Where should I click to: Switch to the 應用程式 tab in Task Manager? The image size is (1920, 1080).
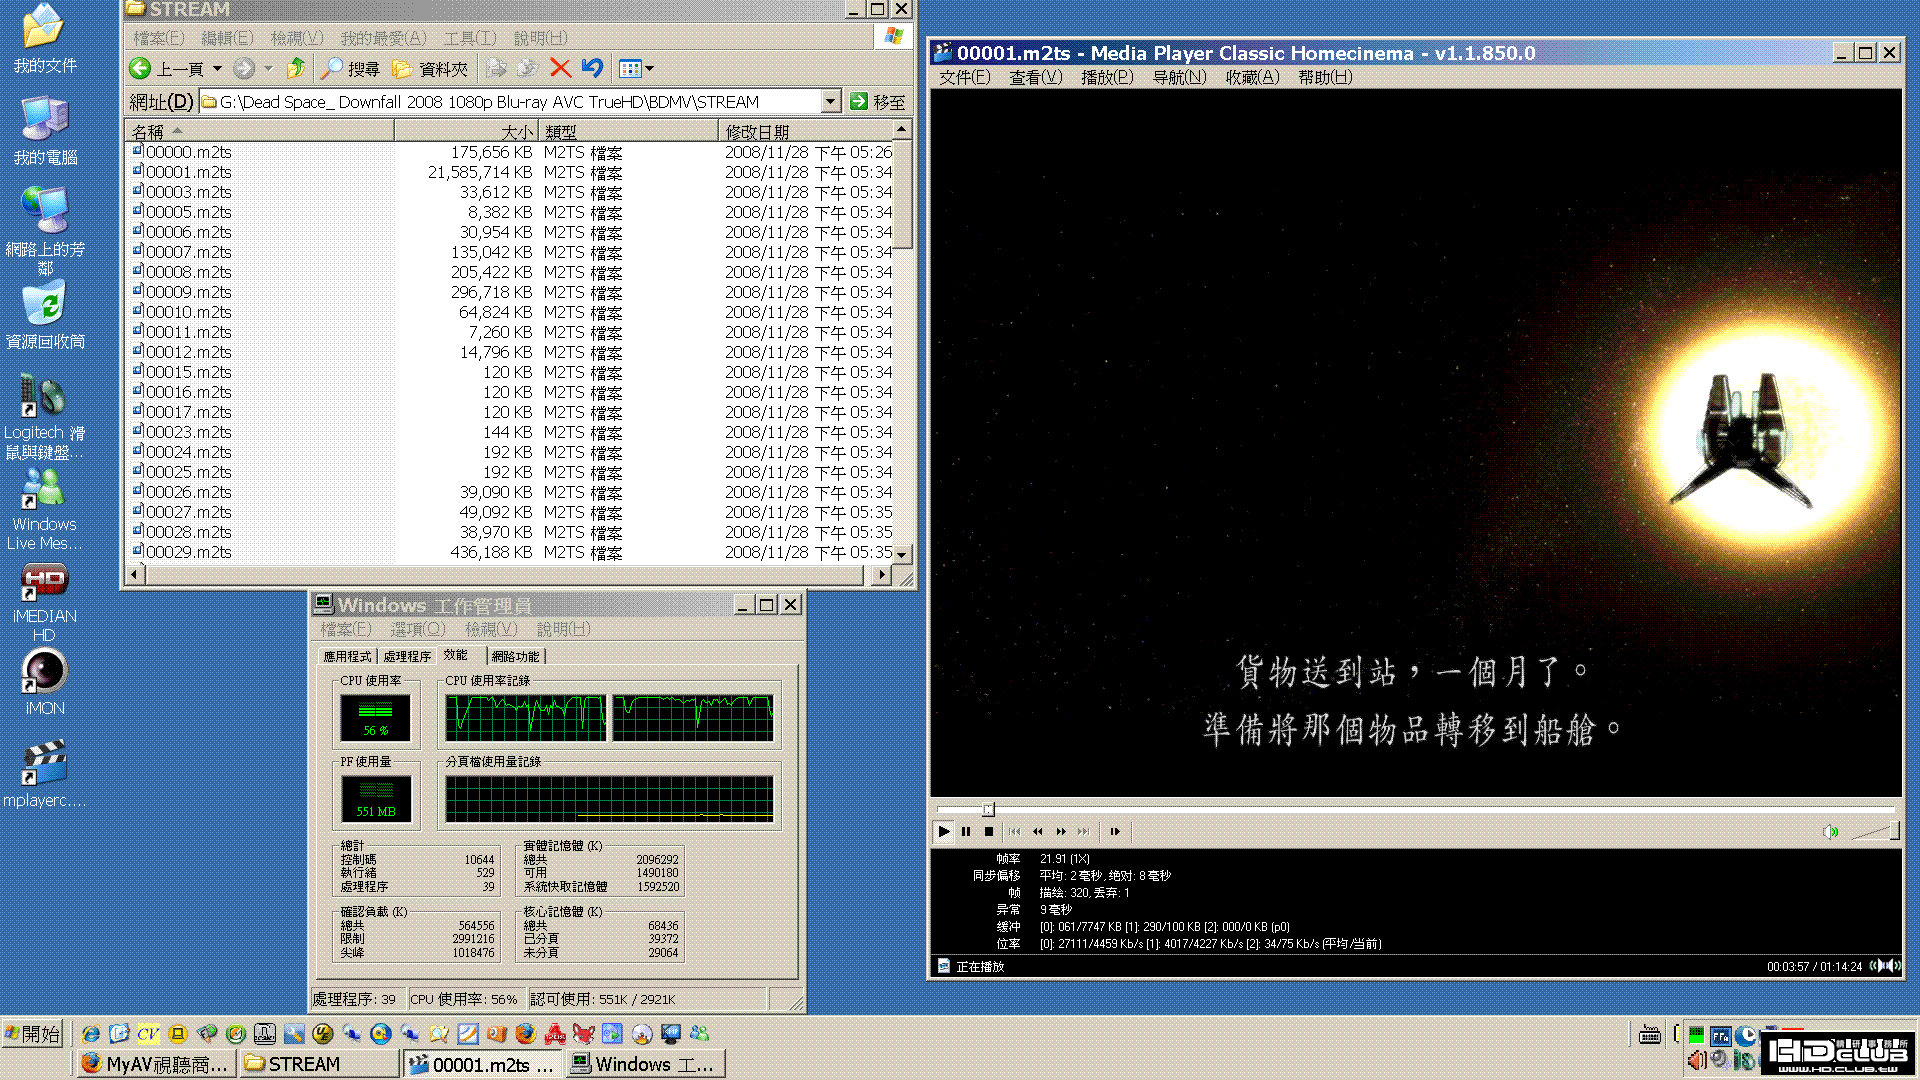tap(347, 656)
